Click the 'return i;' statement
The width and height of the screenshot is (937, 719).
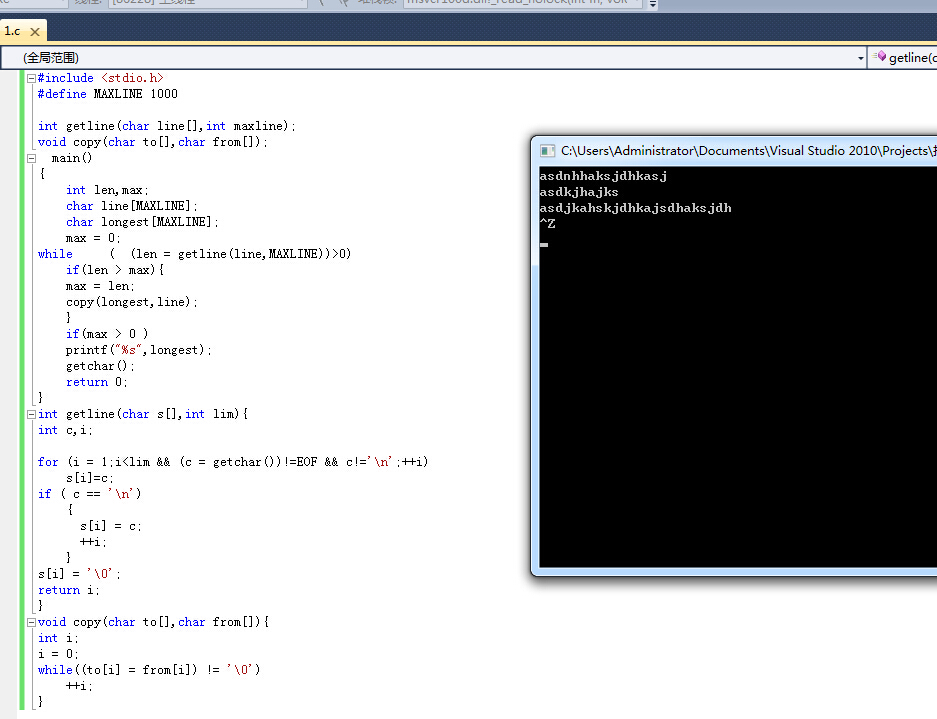(69, 590)
